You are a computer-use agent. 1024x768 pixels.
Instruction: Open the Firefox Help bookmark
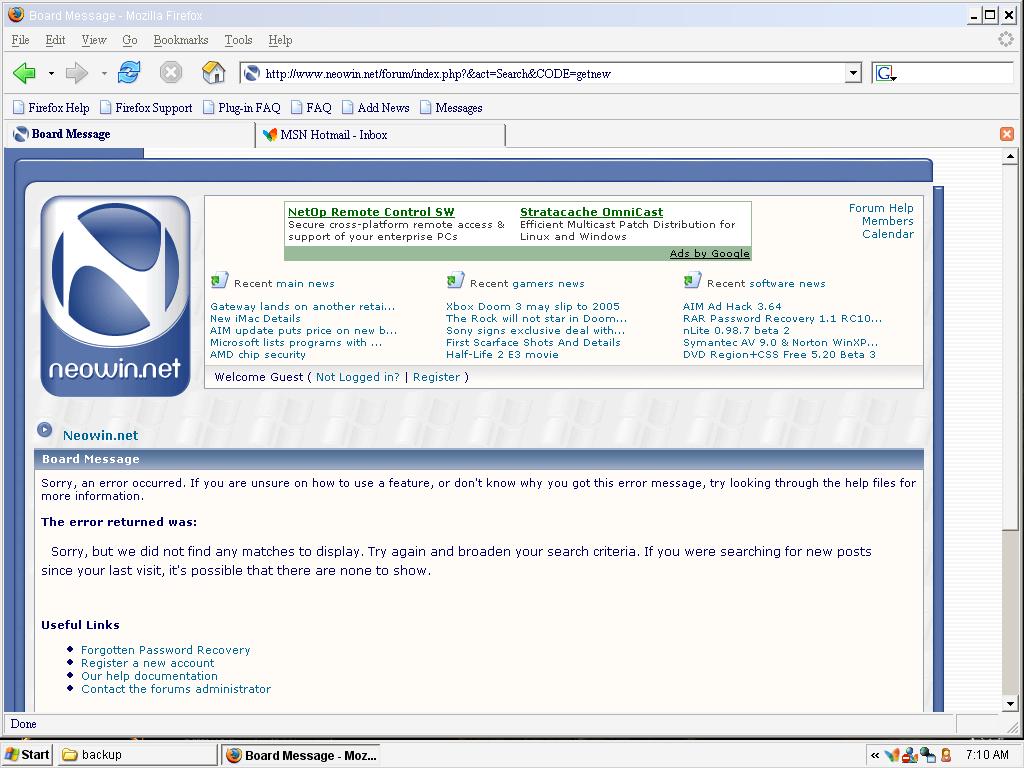pyautogui.click(x=51, y=108)
